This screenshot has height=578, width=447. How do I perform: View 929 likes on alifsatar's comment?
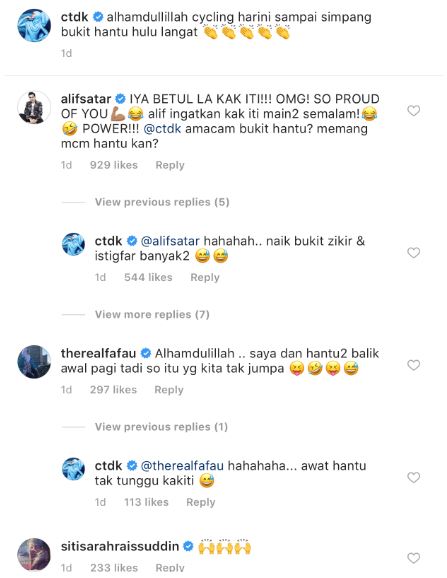pyautogui.click(x=114, y=165)
